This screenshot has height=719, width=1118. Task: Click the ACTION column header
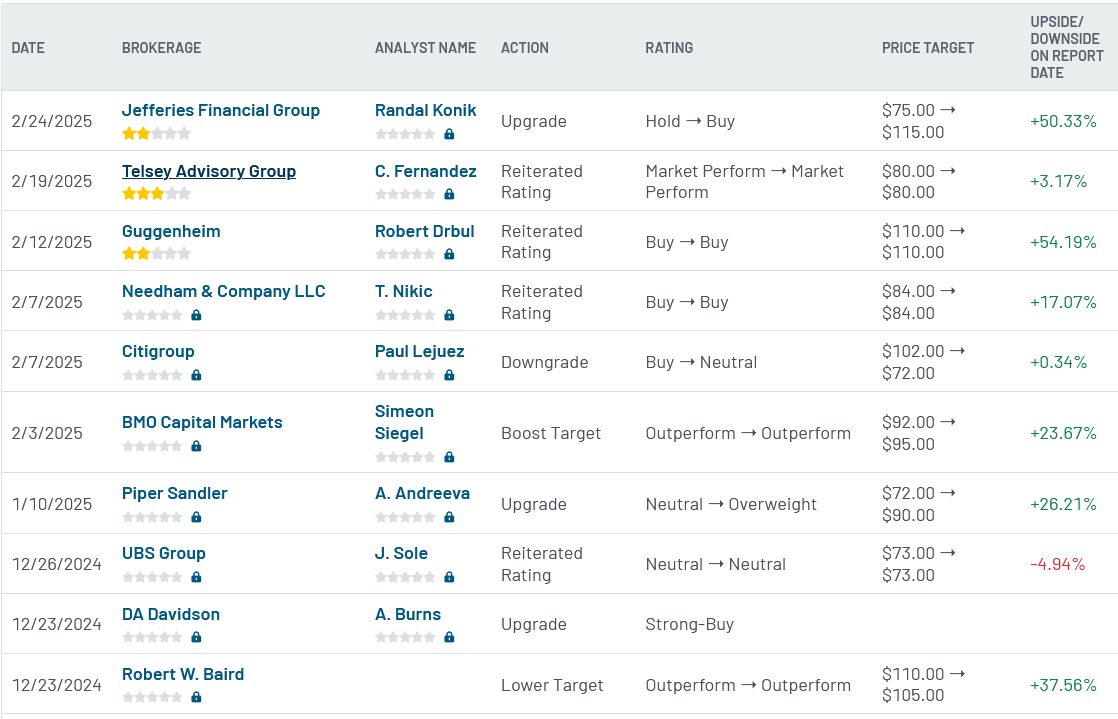tap(525, 48)
